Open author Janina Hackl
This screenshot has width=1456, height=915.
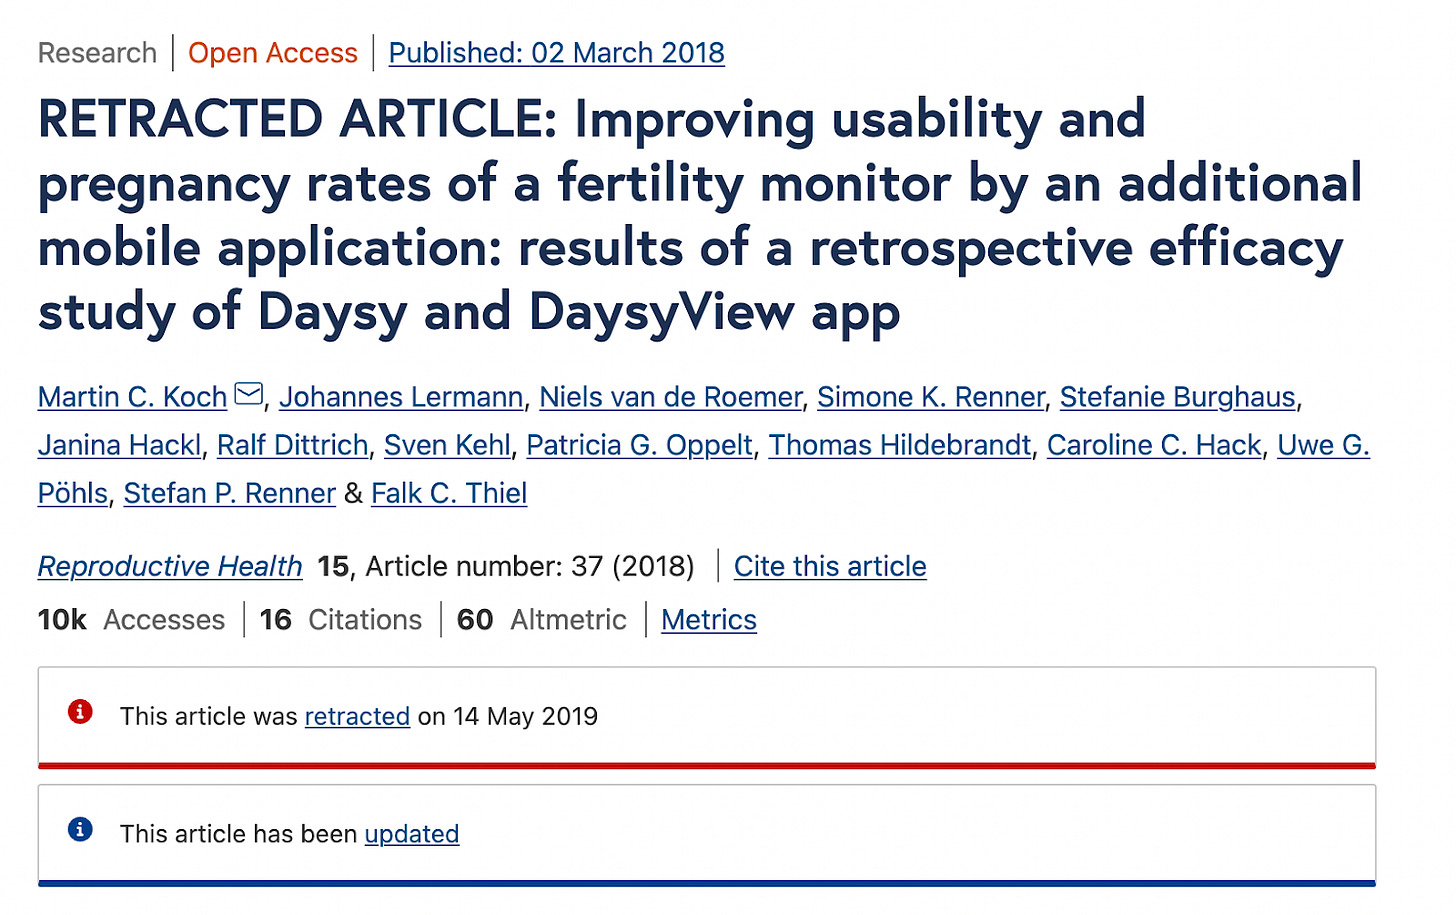pyautogui.click(x=119, y=445)
